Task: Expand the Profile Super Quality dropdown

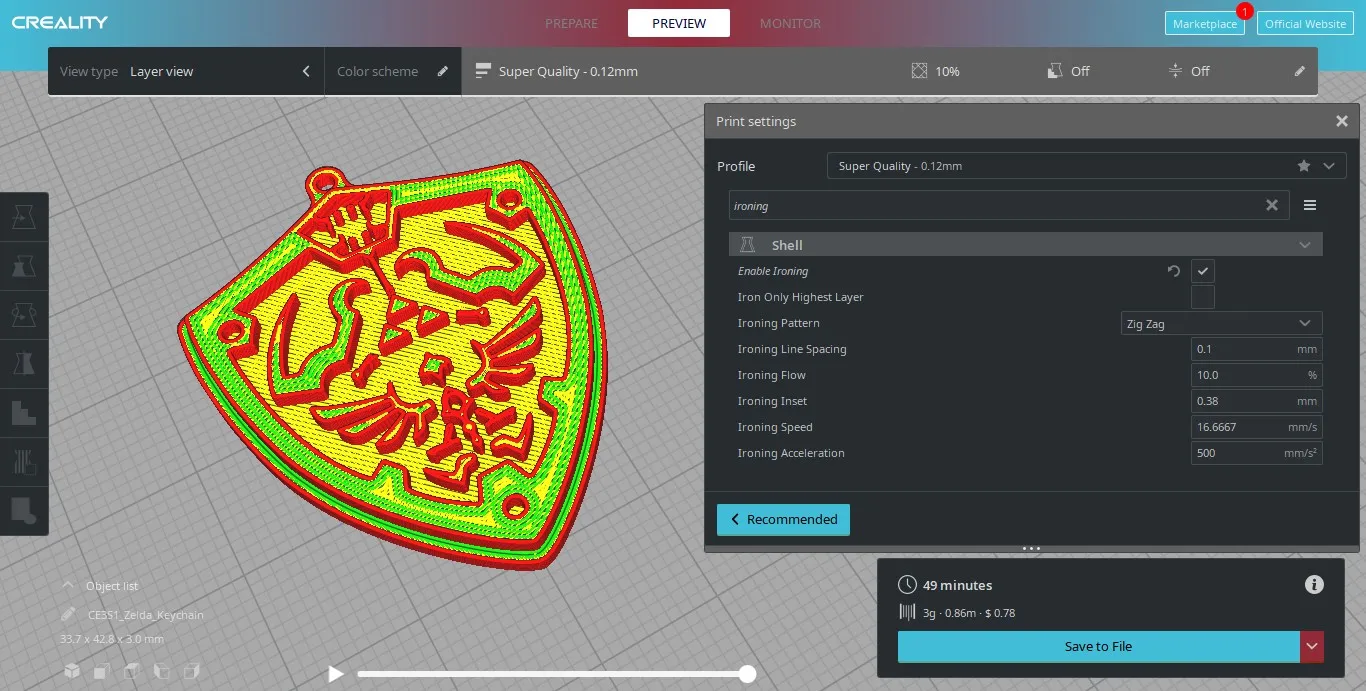Action: 1329,166
